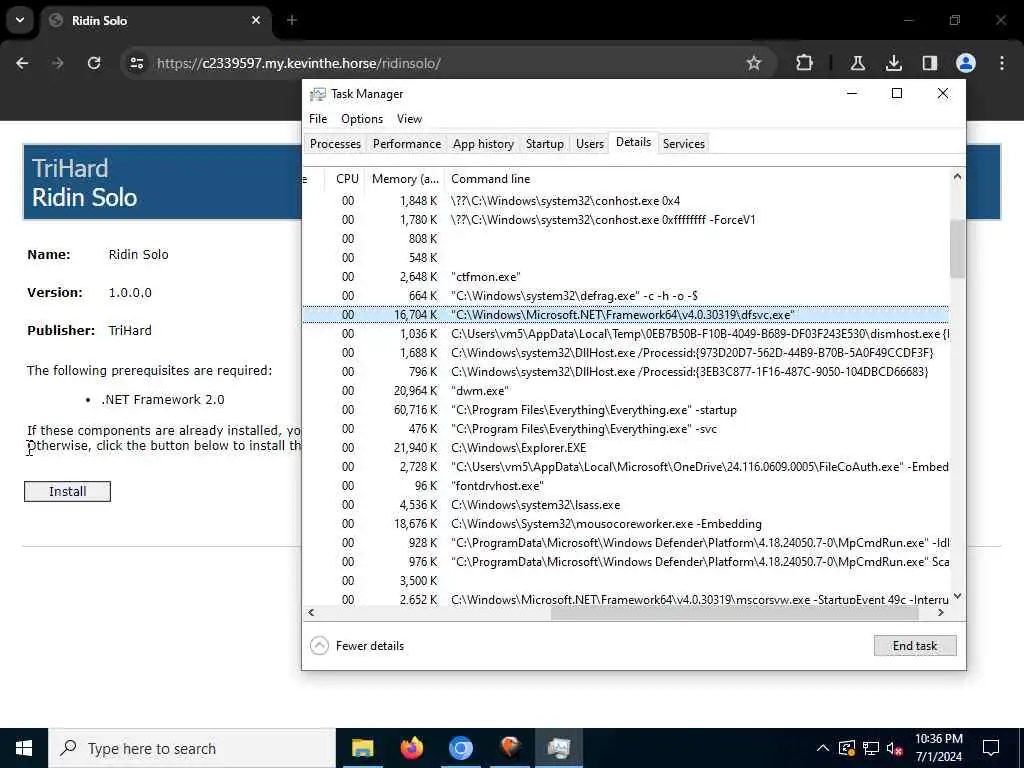
Task: Click the horizontal scrollbar thumb
Action: [x=735, y=613]
